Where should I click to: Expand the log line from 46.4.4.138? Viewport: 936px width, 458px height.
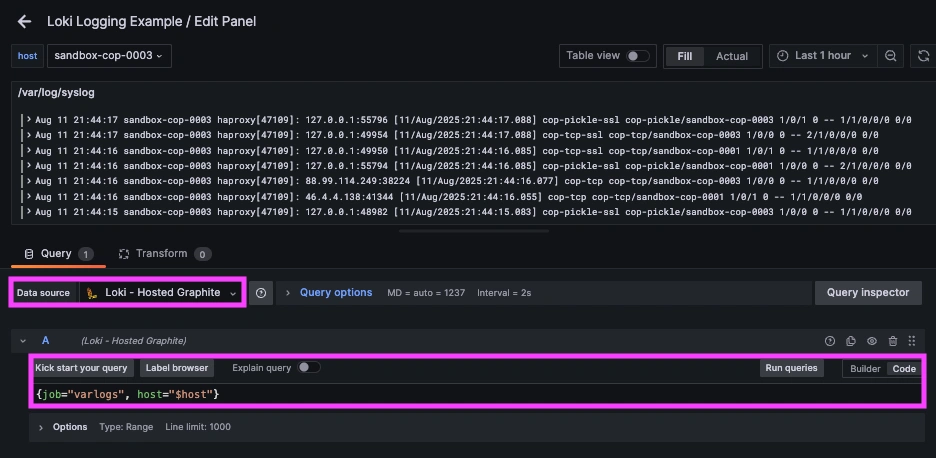coord(28,196)
